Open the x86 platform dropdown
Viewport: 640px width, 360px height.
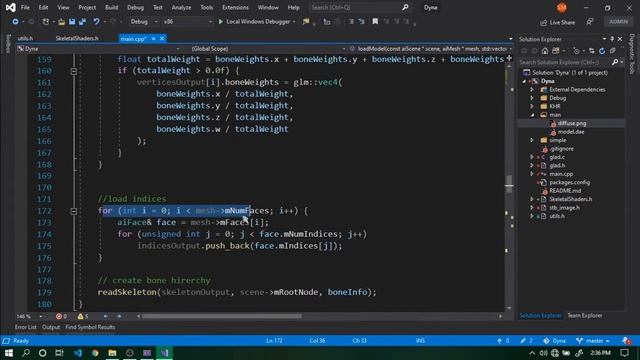point(187,22)
